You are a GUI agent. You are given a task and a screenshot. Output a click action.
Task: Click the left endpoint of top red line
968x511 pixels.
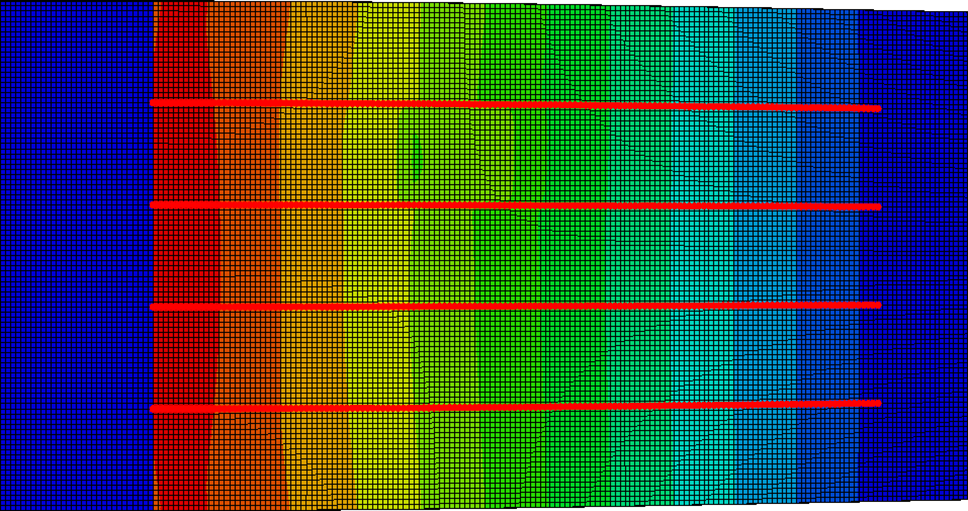click(153, 102)
